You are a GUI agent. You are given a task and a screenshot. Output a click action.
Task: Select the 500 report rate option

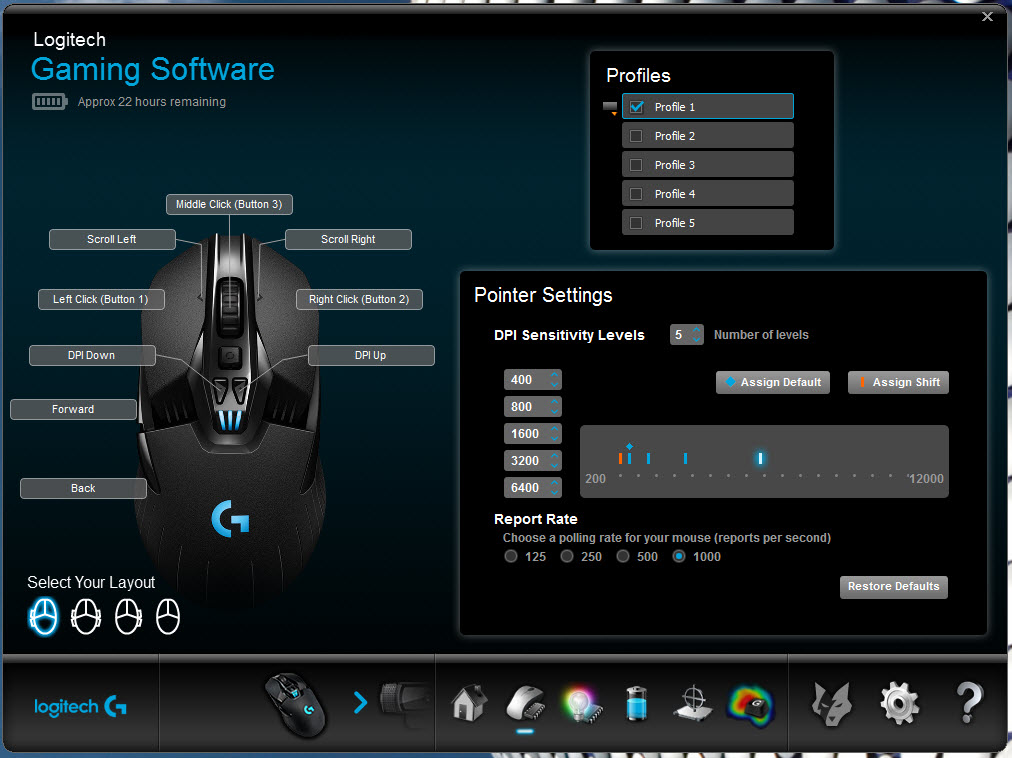pos(623,557)
